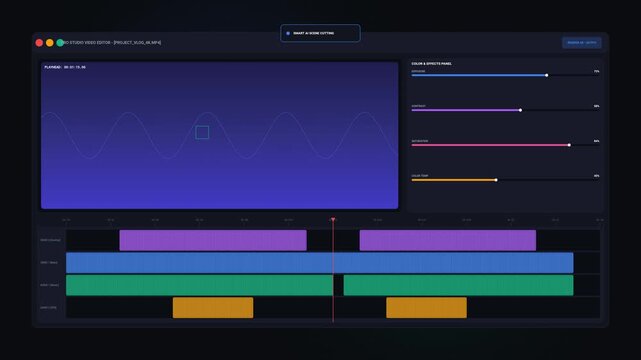641x360 pixels.
Task: Click the blue track's label on timeline
Action: pyautogui.click(x=49, y=263)
